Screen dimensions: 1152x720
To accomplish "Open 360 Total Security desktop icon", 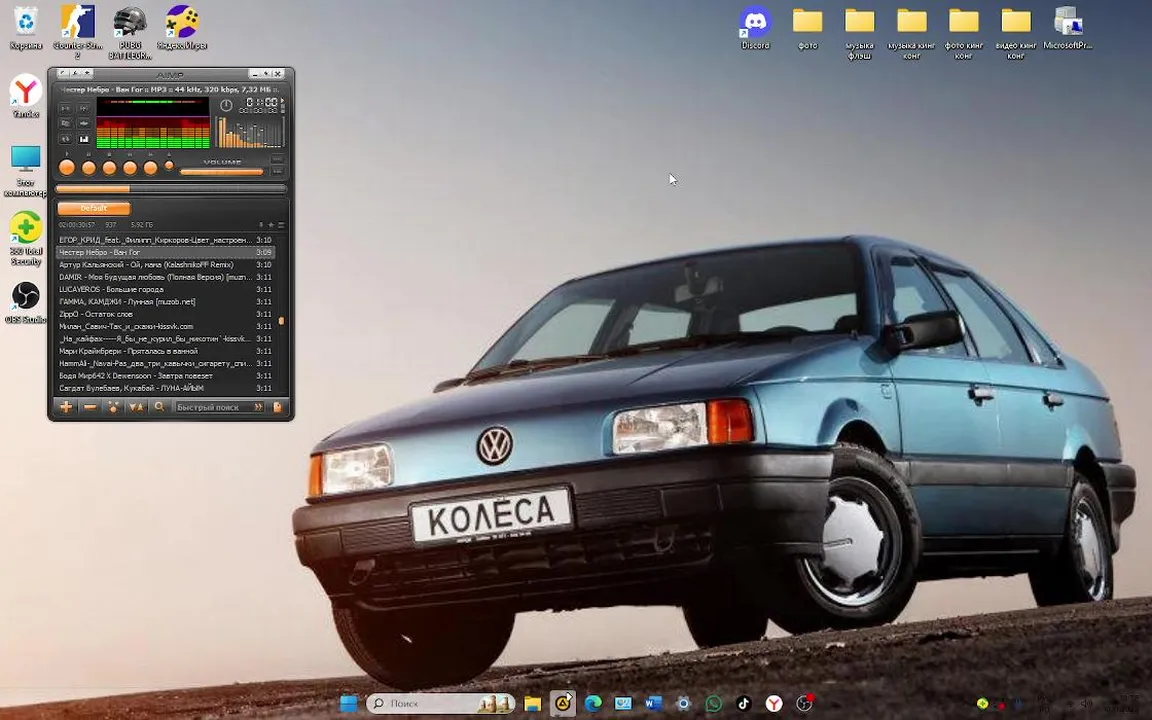I will (26, 239).
